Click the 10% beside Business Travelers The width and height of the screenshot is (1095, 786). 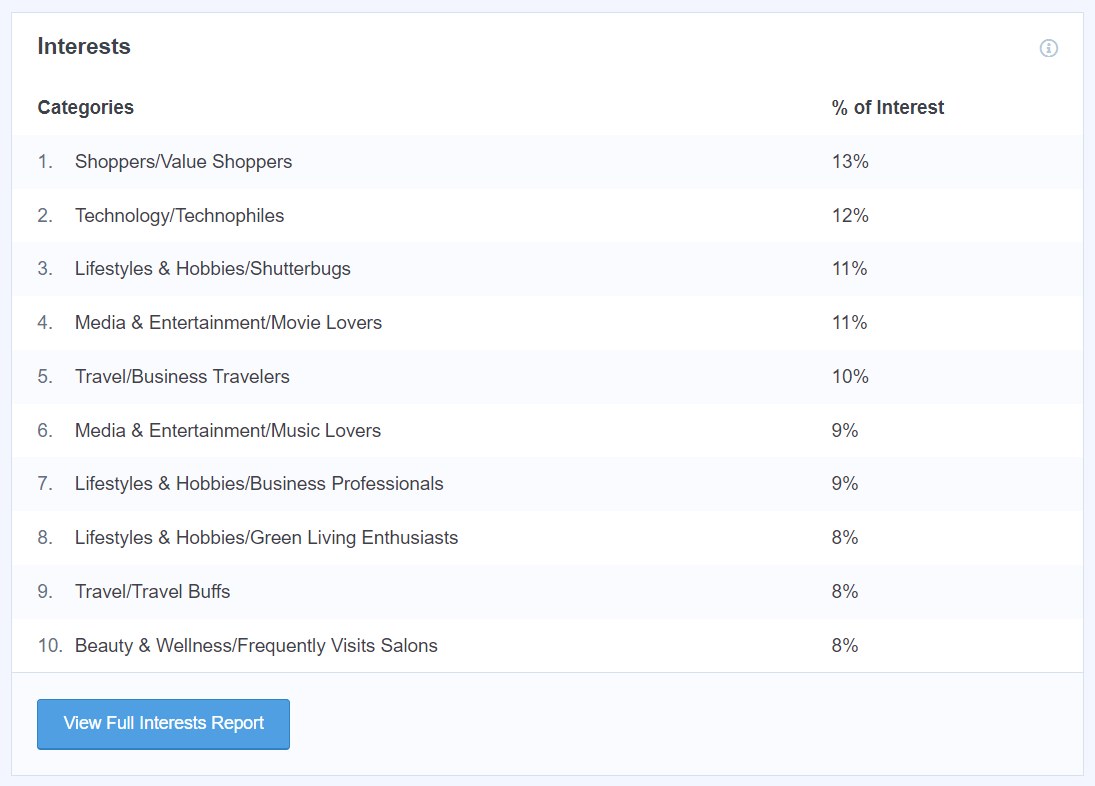tap(850, 377)
